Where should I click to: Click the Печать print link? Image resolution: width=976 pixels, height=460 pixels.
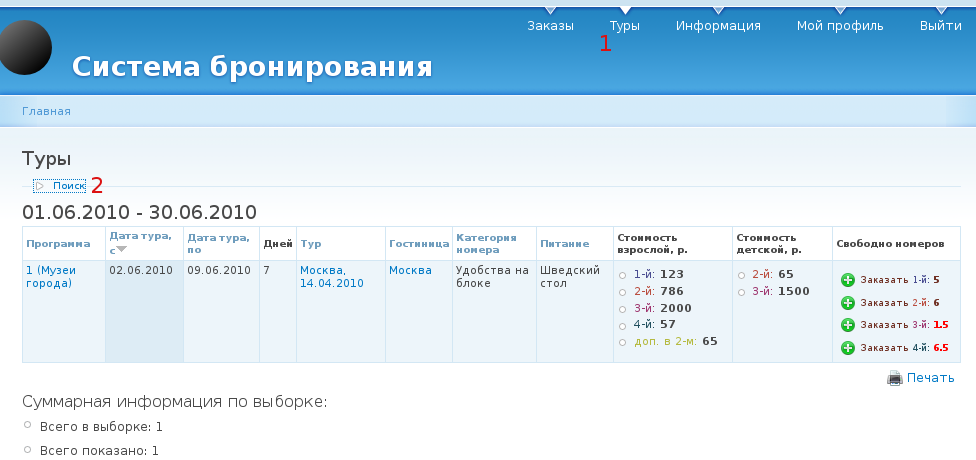click(931, 378)
